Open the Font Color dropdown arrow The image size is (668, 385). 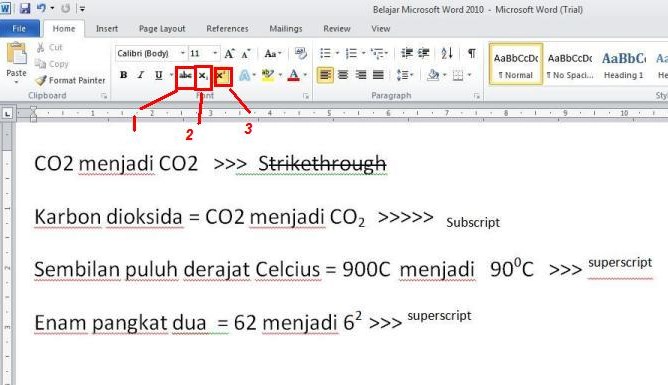[305, 75]
